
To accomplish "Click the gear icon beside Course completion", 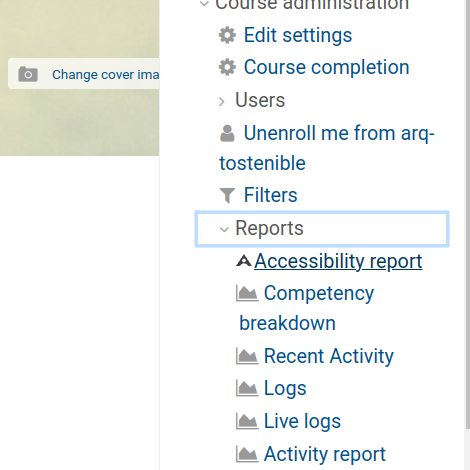I will point(227,67).
